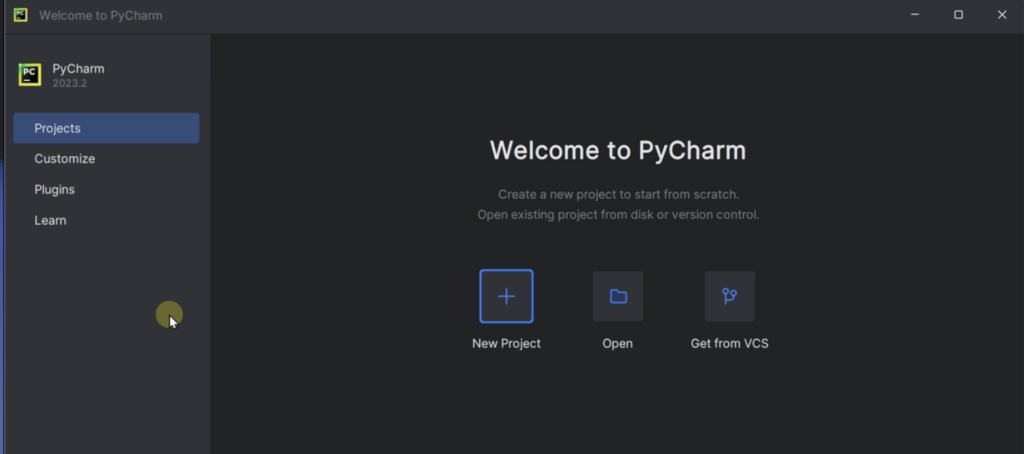Click the Get from VCS text label
Screen dimensions: 1024x454
pos(729,343)
